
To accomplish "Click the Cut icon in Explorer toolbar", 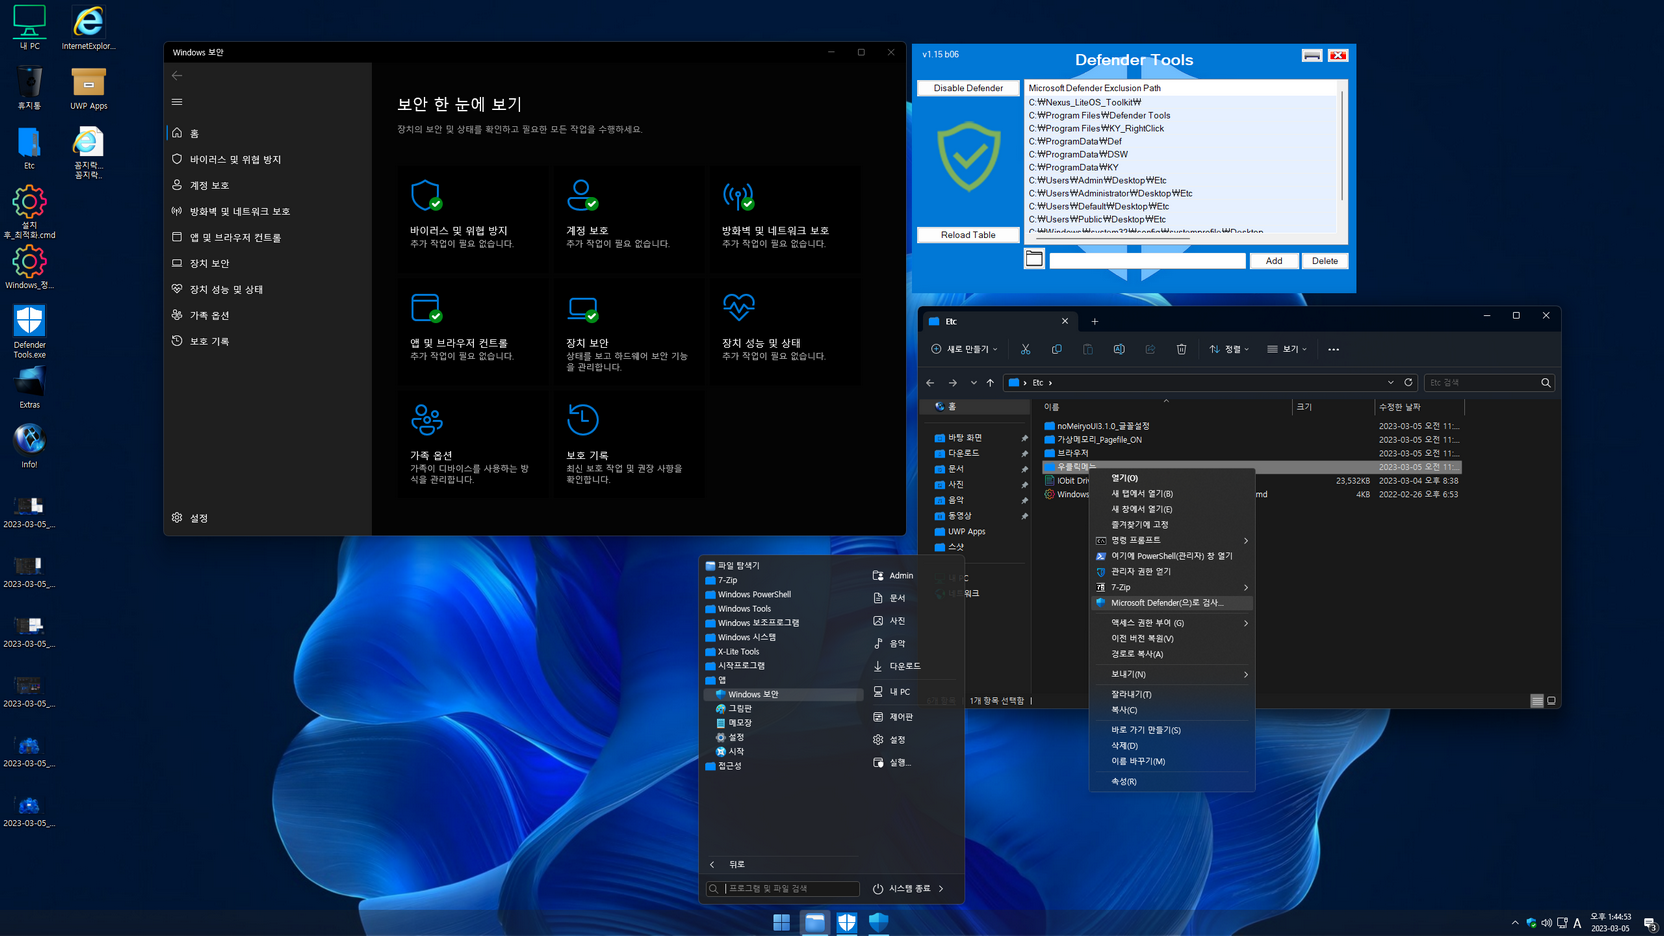I will coord(1025,349).
